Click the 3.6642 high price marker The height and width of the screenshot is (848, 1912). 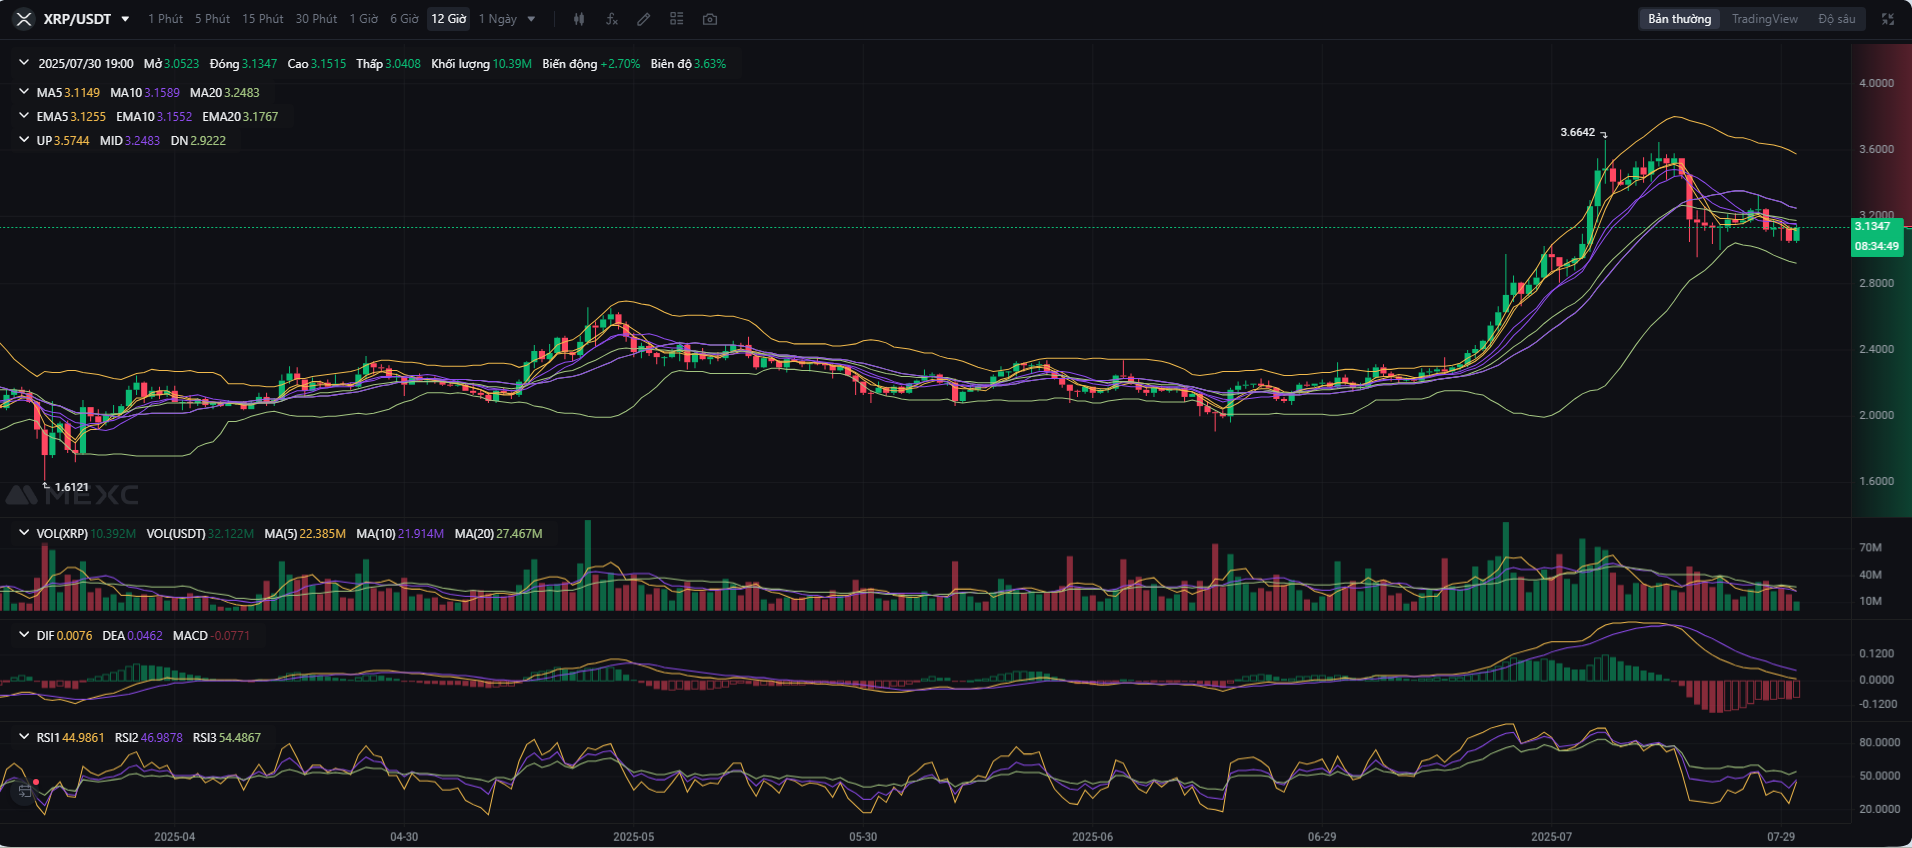click(x=1578, y=132)
